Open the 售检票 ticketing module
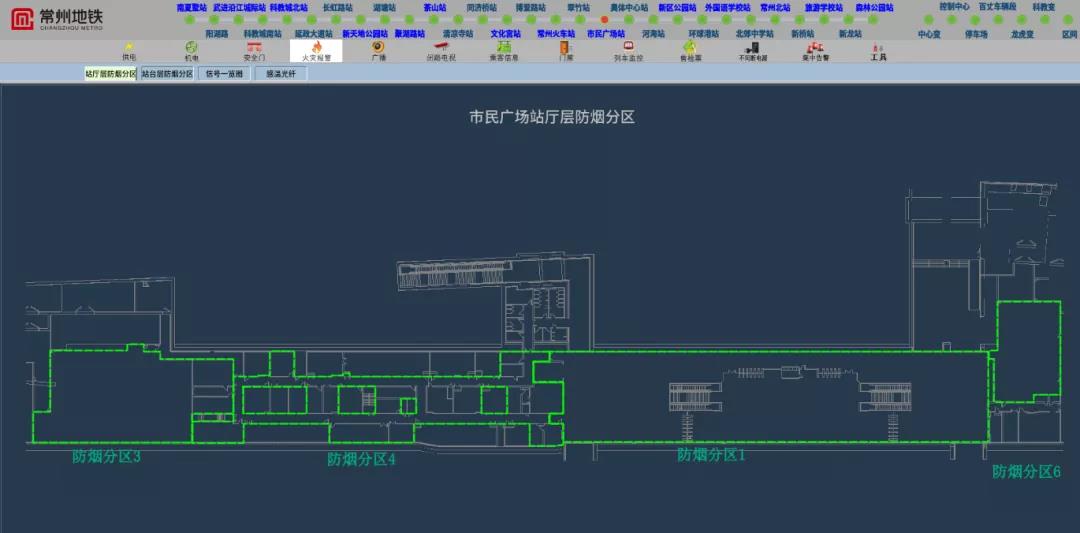 [x=690, y=51]
